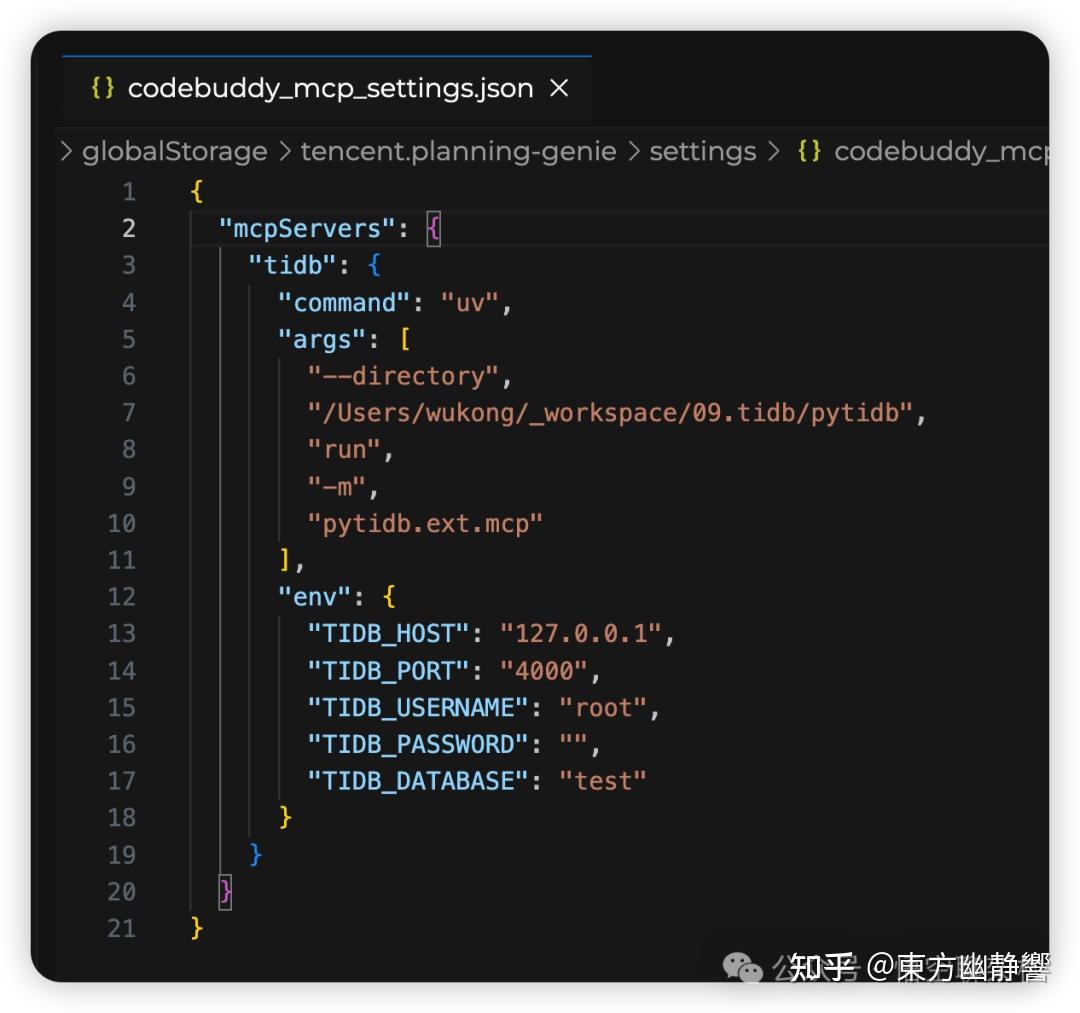Click the "test" database value
1080x1013 pixels.
(603, 781)
